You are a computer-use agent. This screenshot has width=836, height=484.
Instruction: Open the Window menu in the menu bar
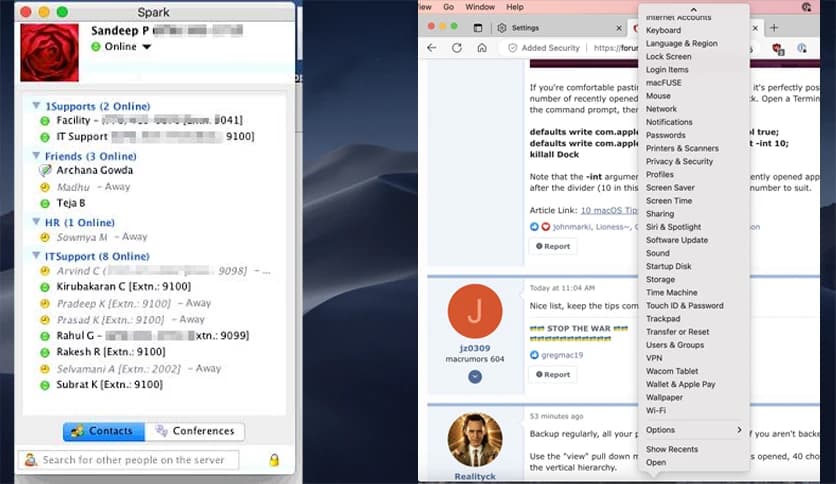pyautogui.click(x=480, y=7)
